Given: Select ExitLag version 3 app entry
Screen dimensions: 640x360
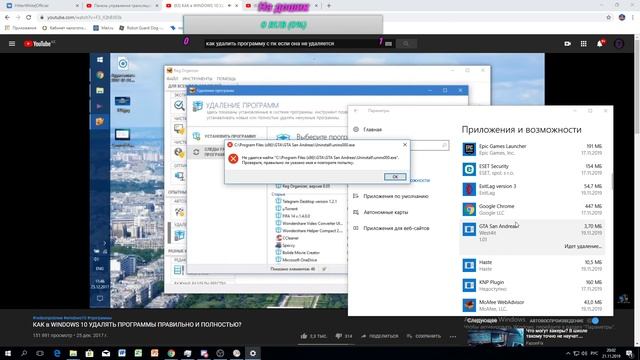Looking at the screenshot, I should click(x=532, y=189).
